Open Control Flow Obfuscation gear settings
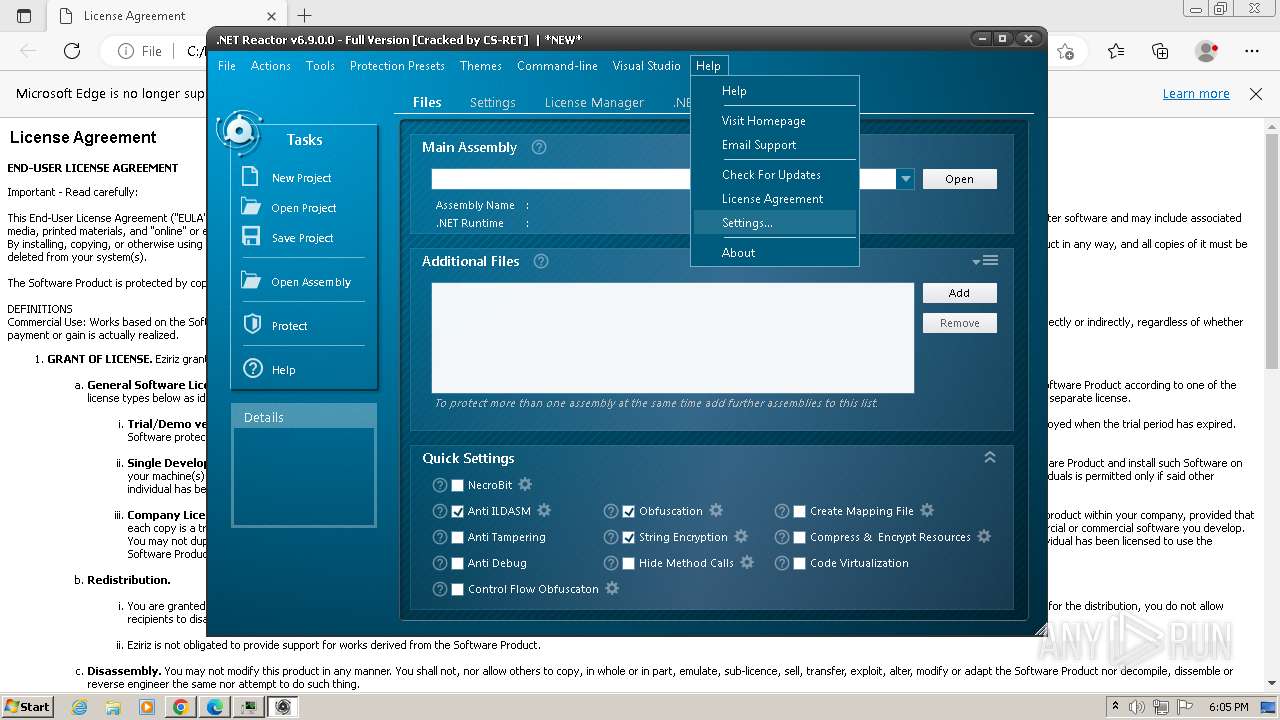This screenshot has height=720, width=1280. point(612,588)
